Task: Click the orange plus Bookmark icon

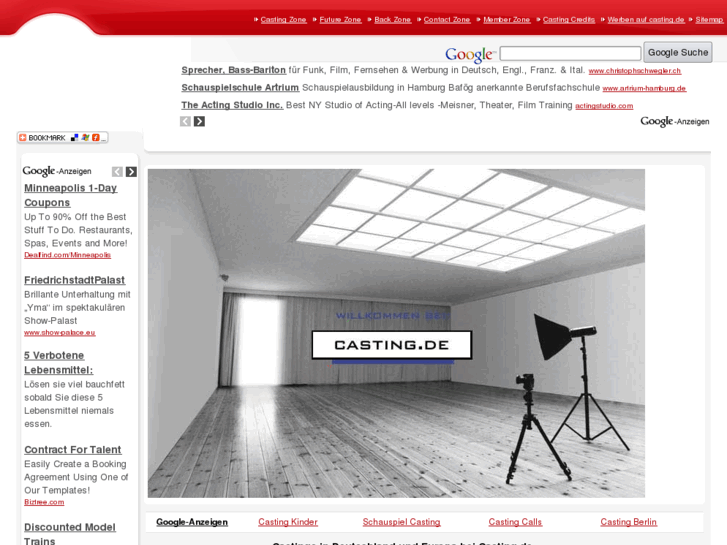Action: tap(23, 138)
